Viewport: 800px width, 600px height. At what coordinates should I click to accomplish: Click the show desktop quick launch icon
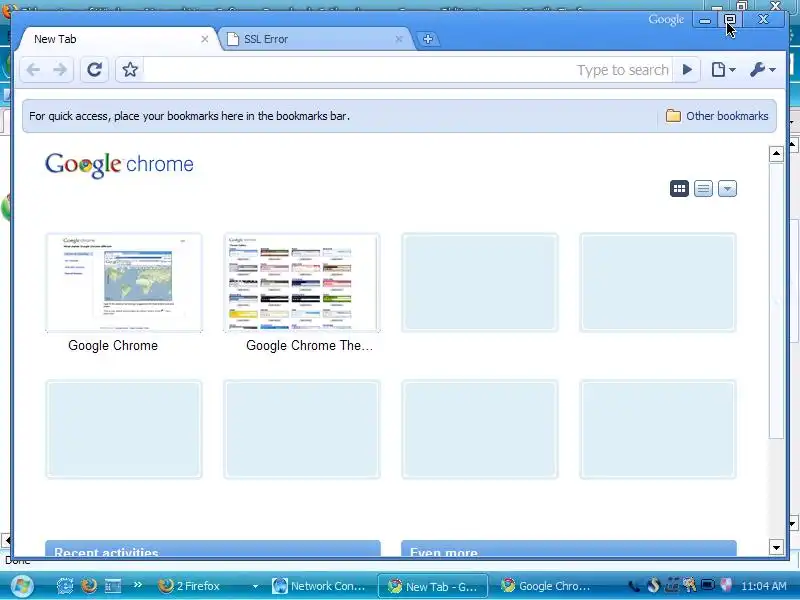point(113,586)
